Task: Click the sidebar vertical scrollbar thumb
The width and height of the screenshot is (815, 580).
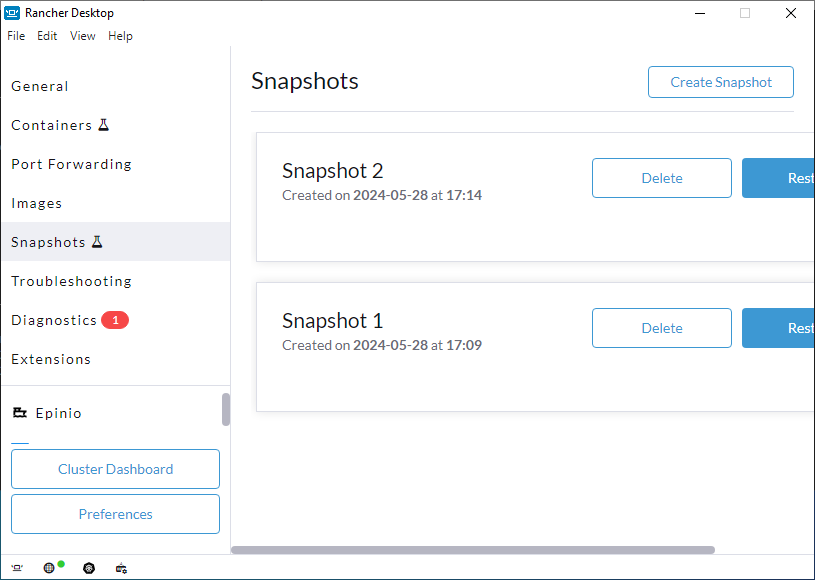Action: tap(226, 410)
